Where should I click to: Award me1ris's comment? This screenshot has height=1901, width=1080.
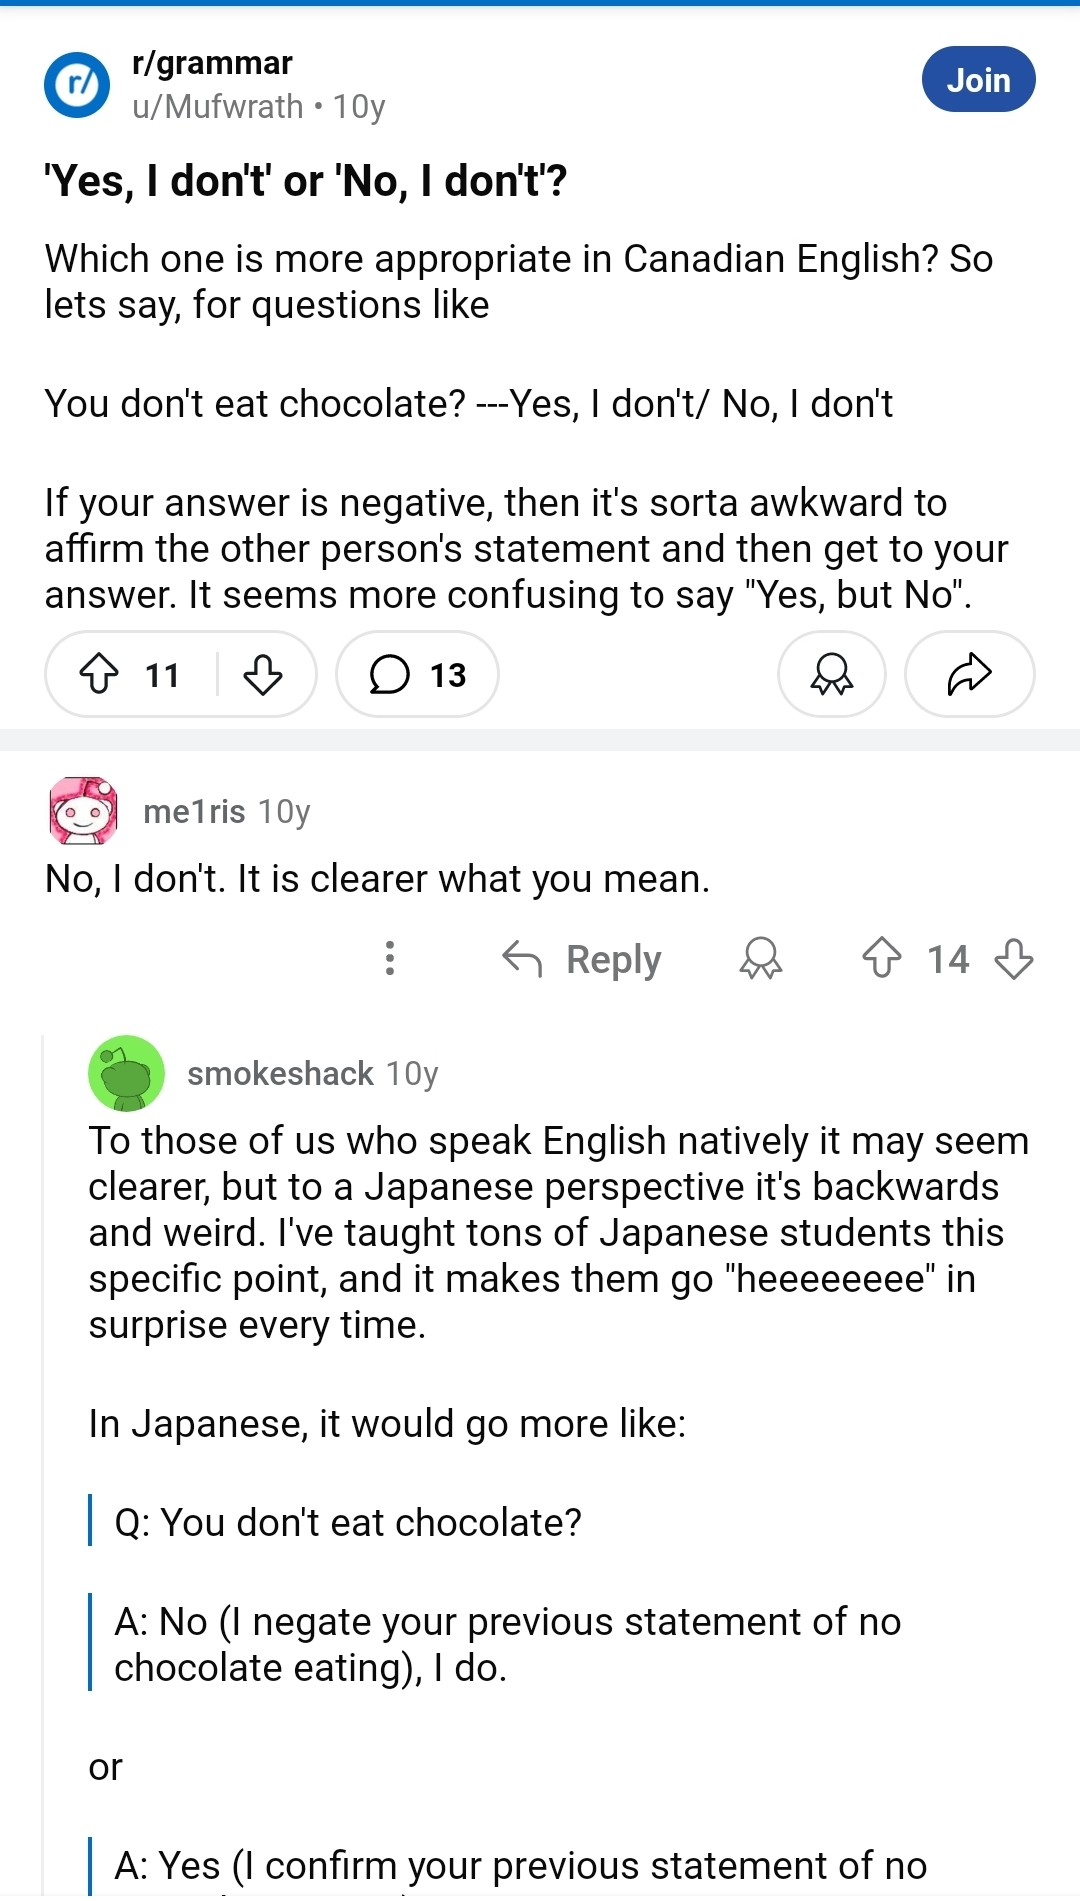pyautogui.click(x=760, y=958)
